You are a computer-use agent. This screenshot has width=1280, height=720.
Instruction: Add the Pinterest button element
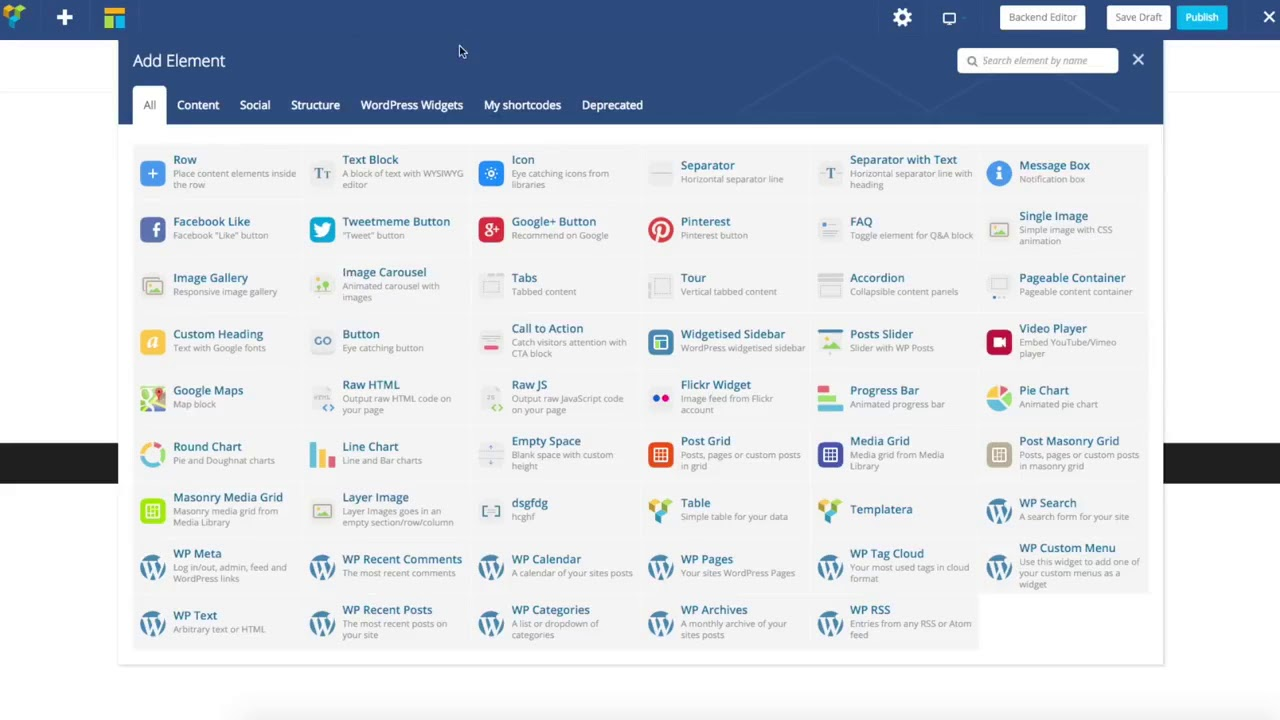[660, 229]
